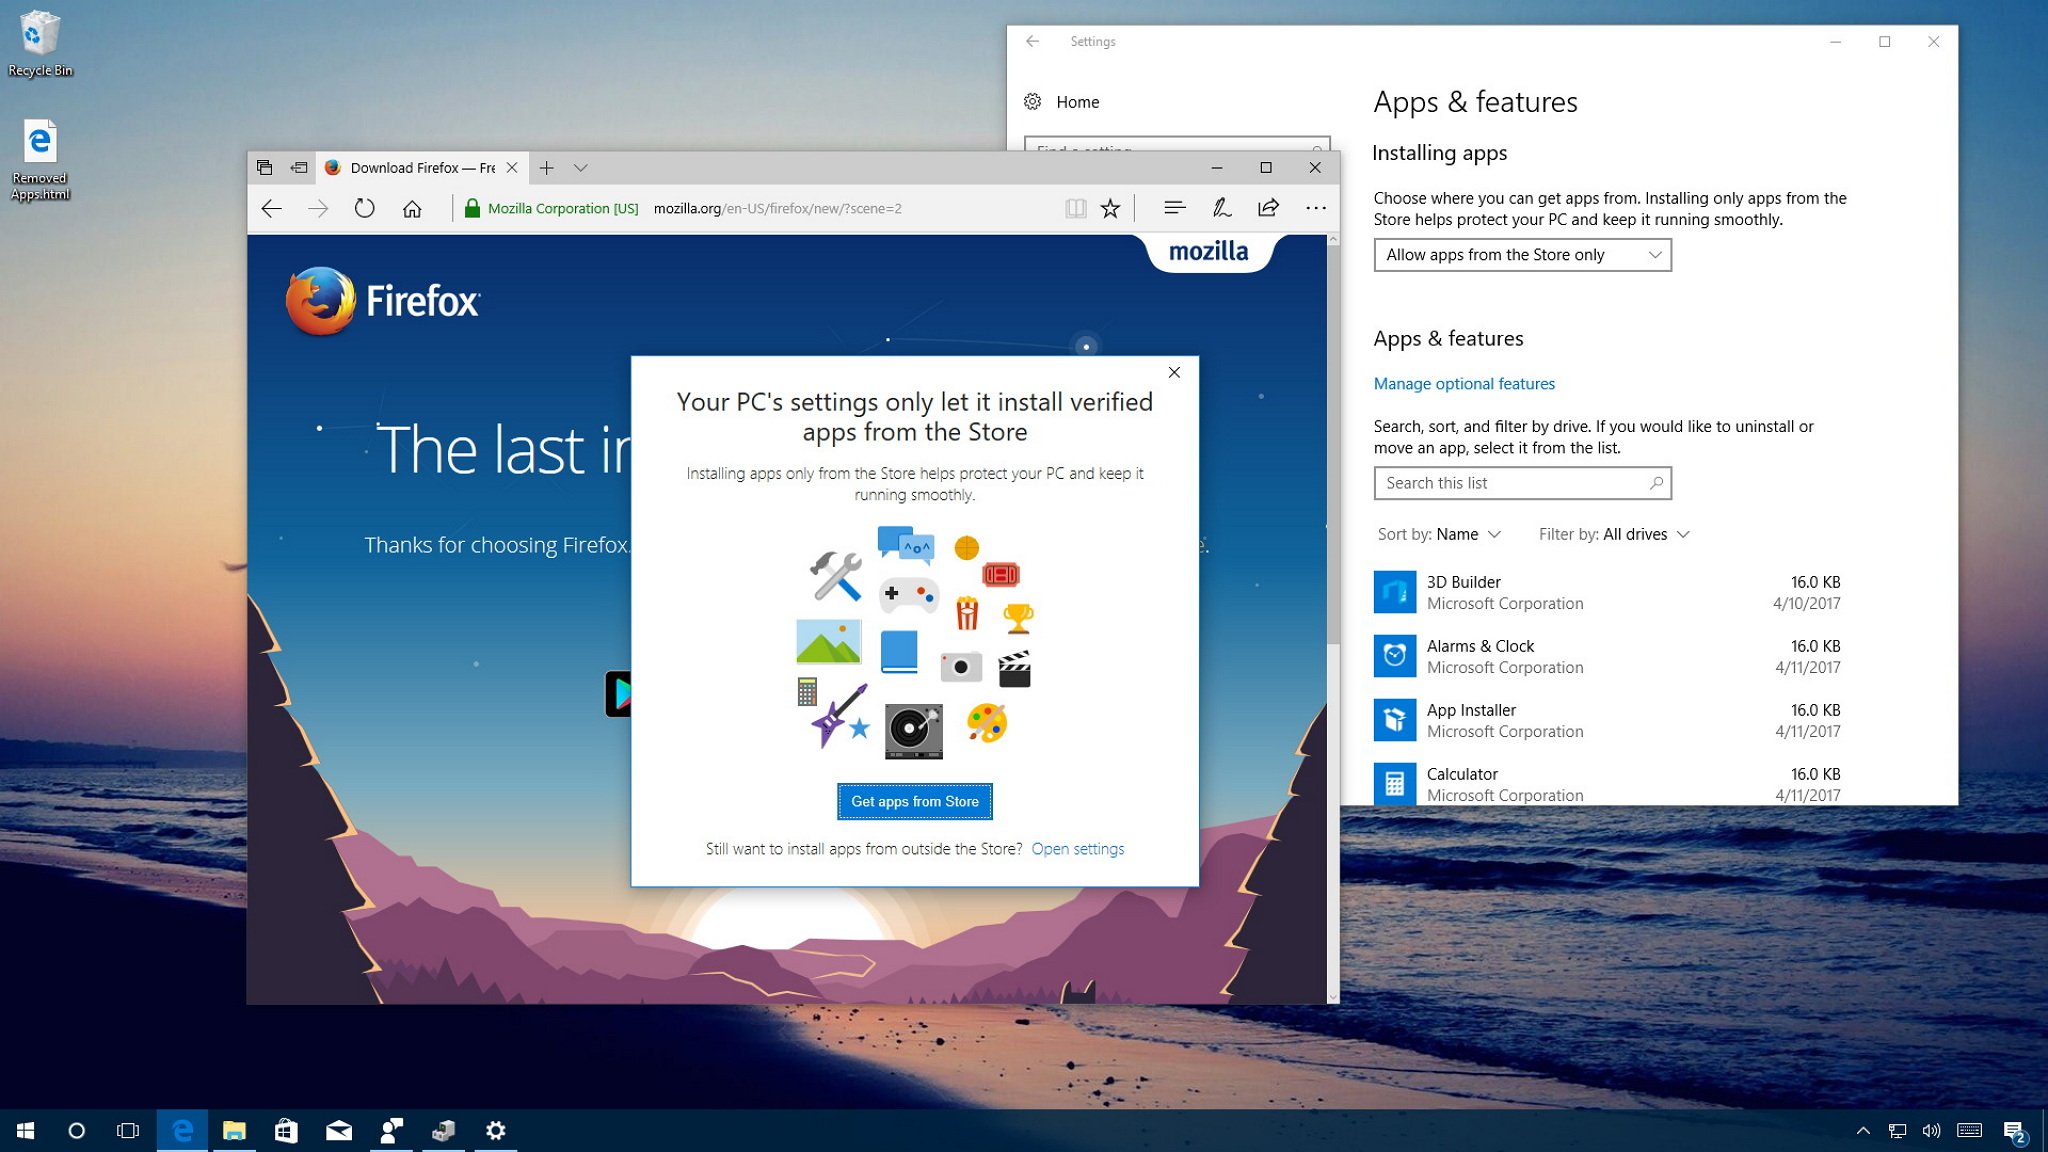Image resolution: width=2048 pixels, height=1152 pixels.
Task: Click the 3D Builder app icon
Action: click(1393, 589)
